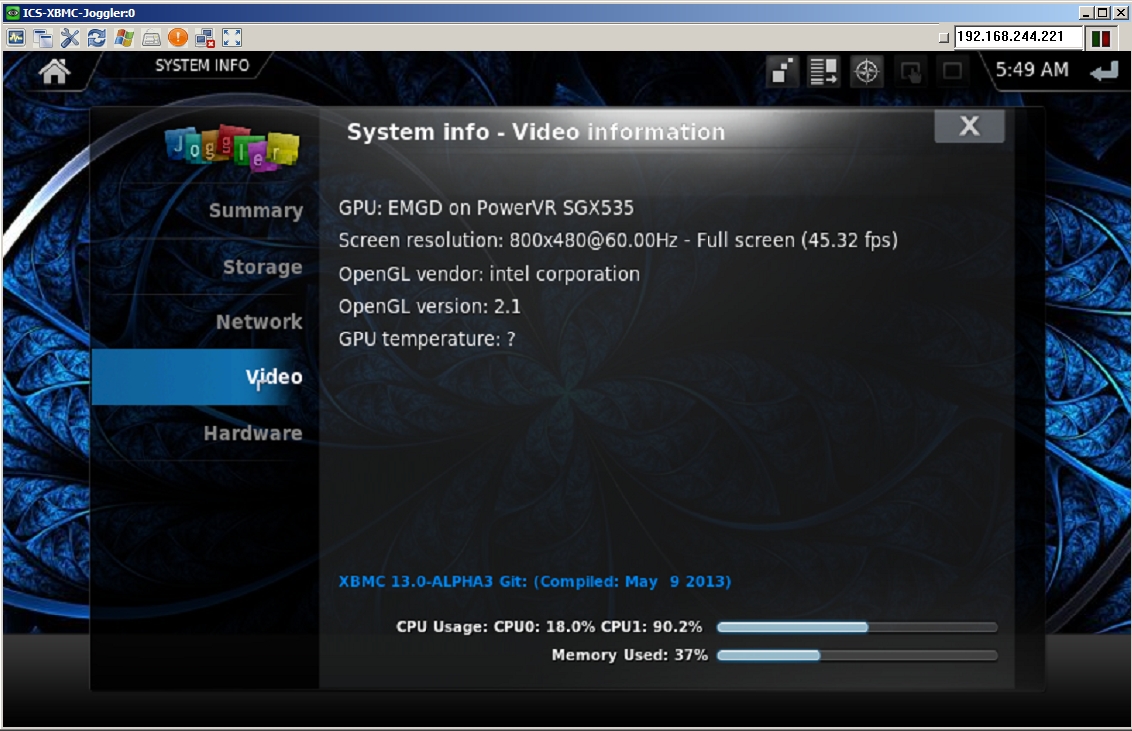Click the 'CPU Usage: CPU0: 18.0% CPU1: 90.2%' label

point(549,626)
